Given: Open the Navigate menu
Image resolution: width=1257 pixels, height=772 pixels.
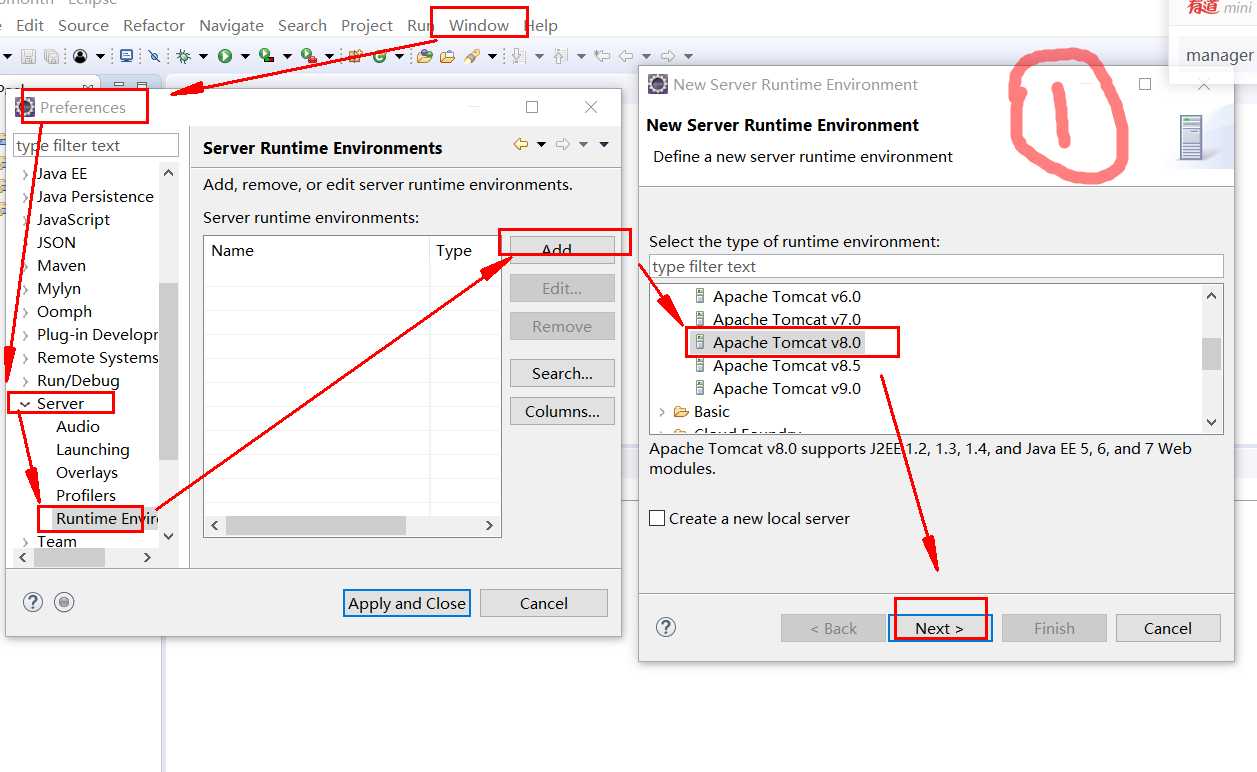Looking at the screenshot, I should coord(232,25).
